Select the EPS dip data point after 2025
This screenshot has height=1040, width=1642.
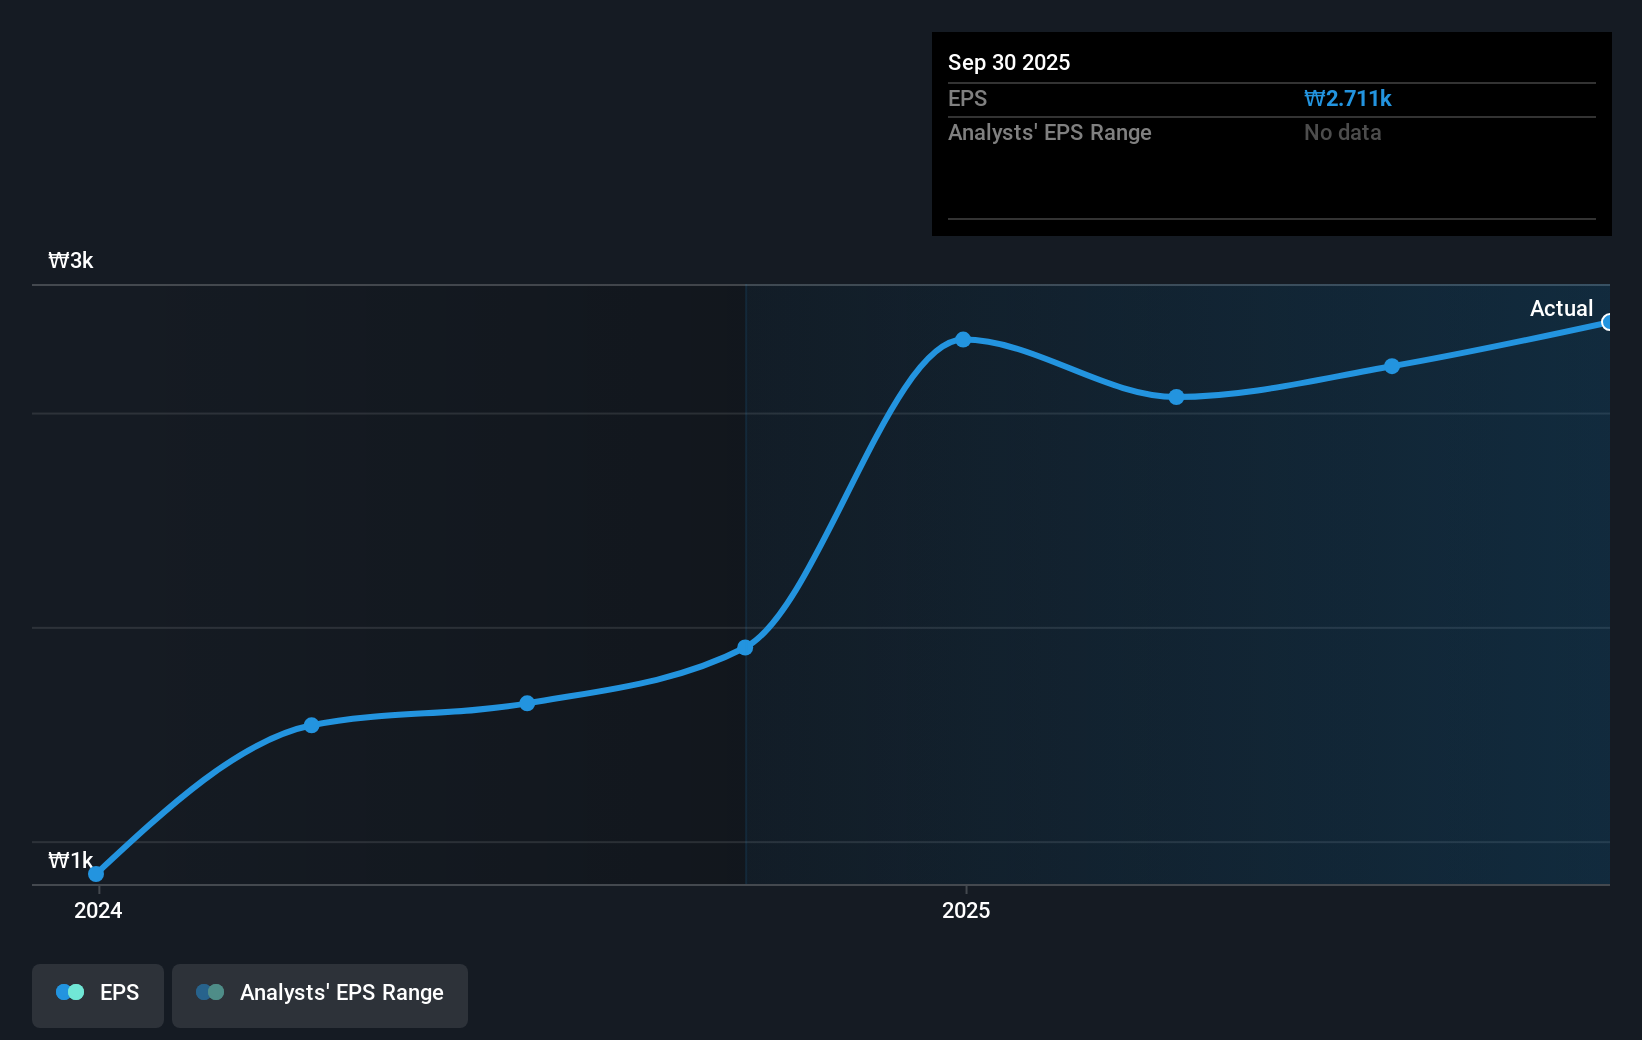[1177, 397]
